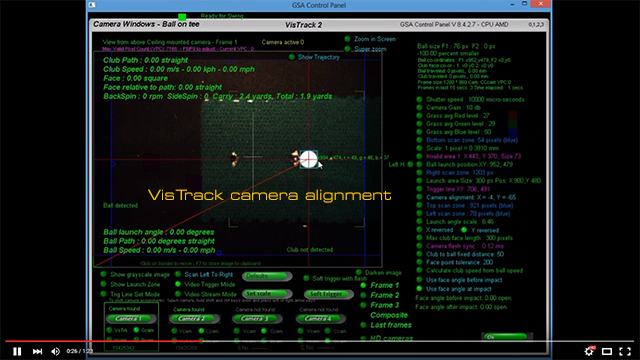Pause the video playback
This screenshot has height=360, width=640.
(17, 351)
